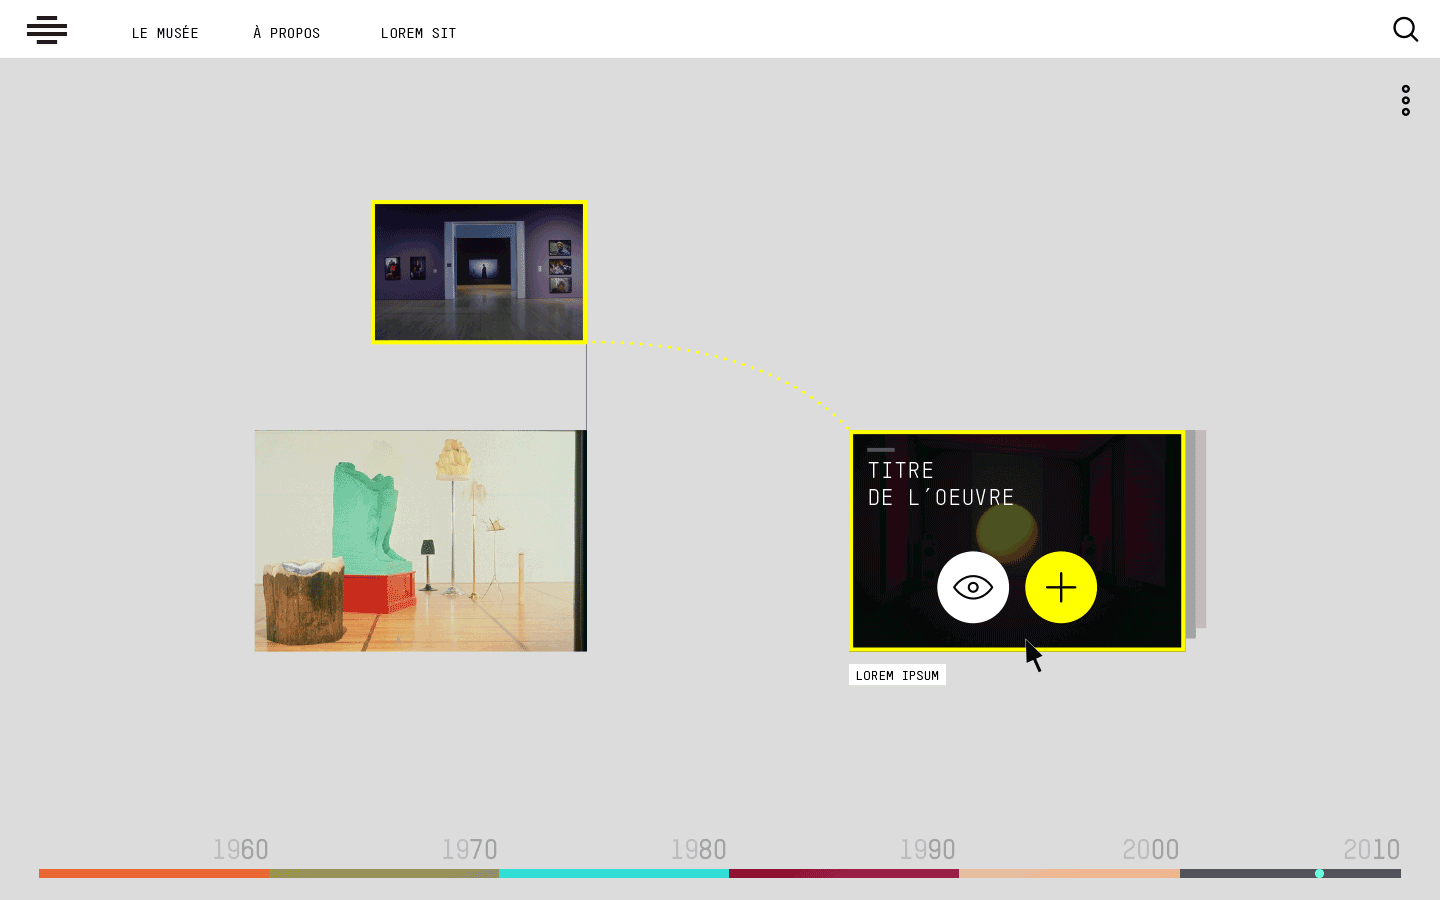Click the dark grey timeline segment
The width and height of the screenshot is (1440, 900).
coord(1290,873)
